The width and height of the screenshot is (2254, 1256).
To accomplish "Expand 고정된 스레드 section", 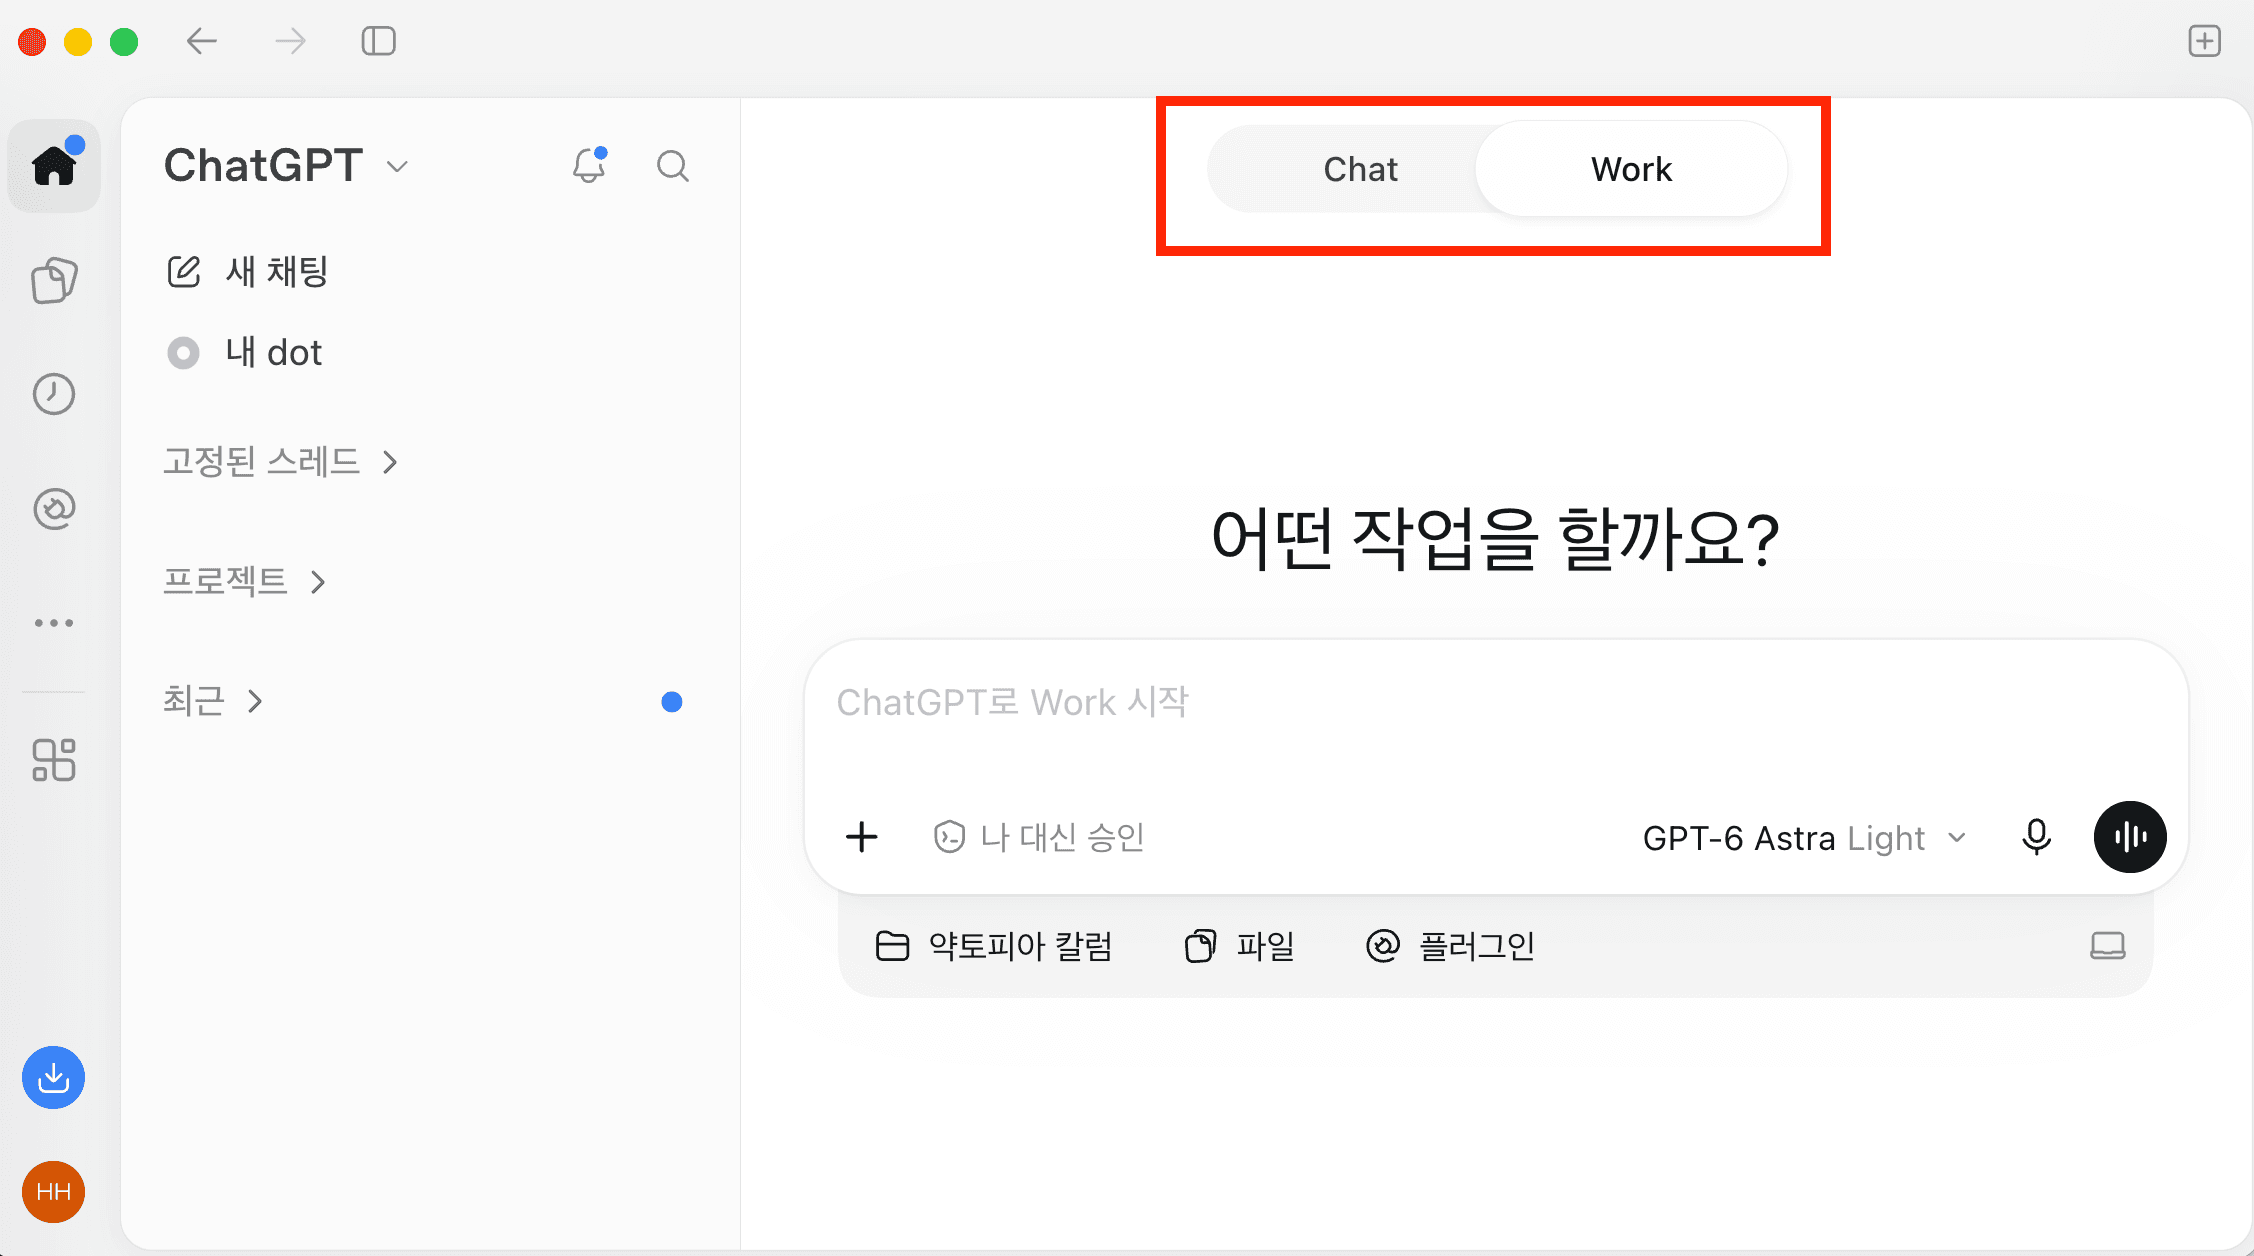I will click(x=281, y=462).
